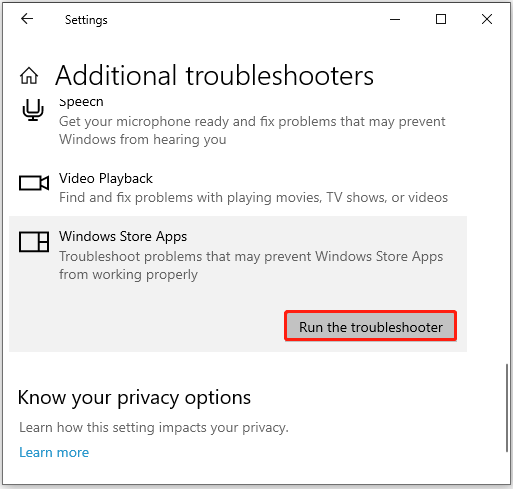Go back using the arrow icon

[27, 19]
